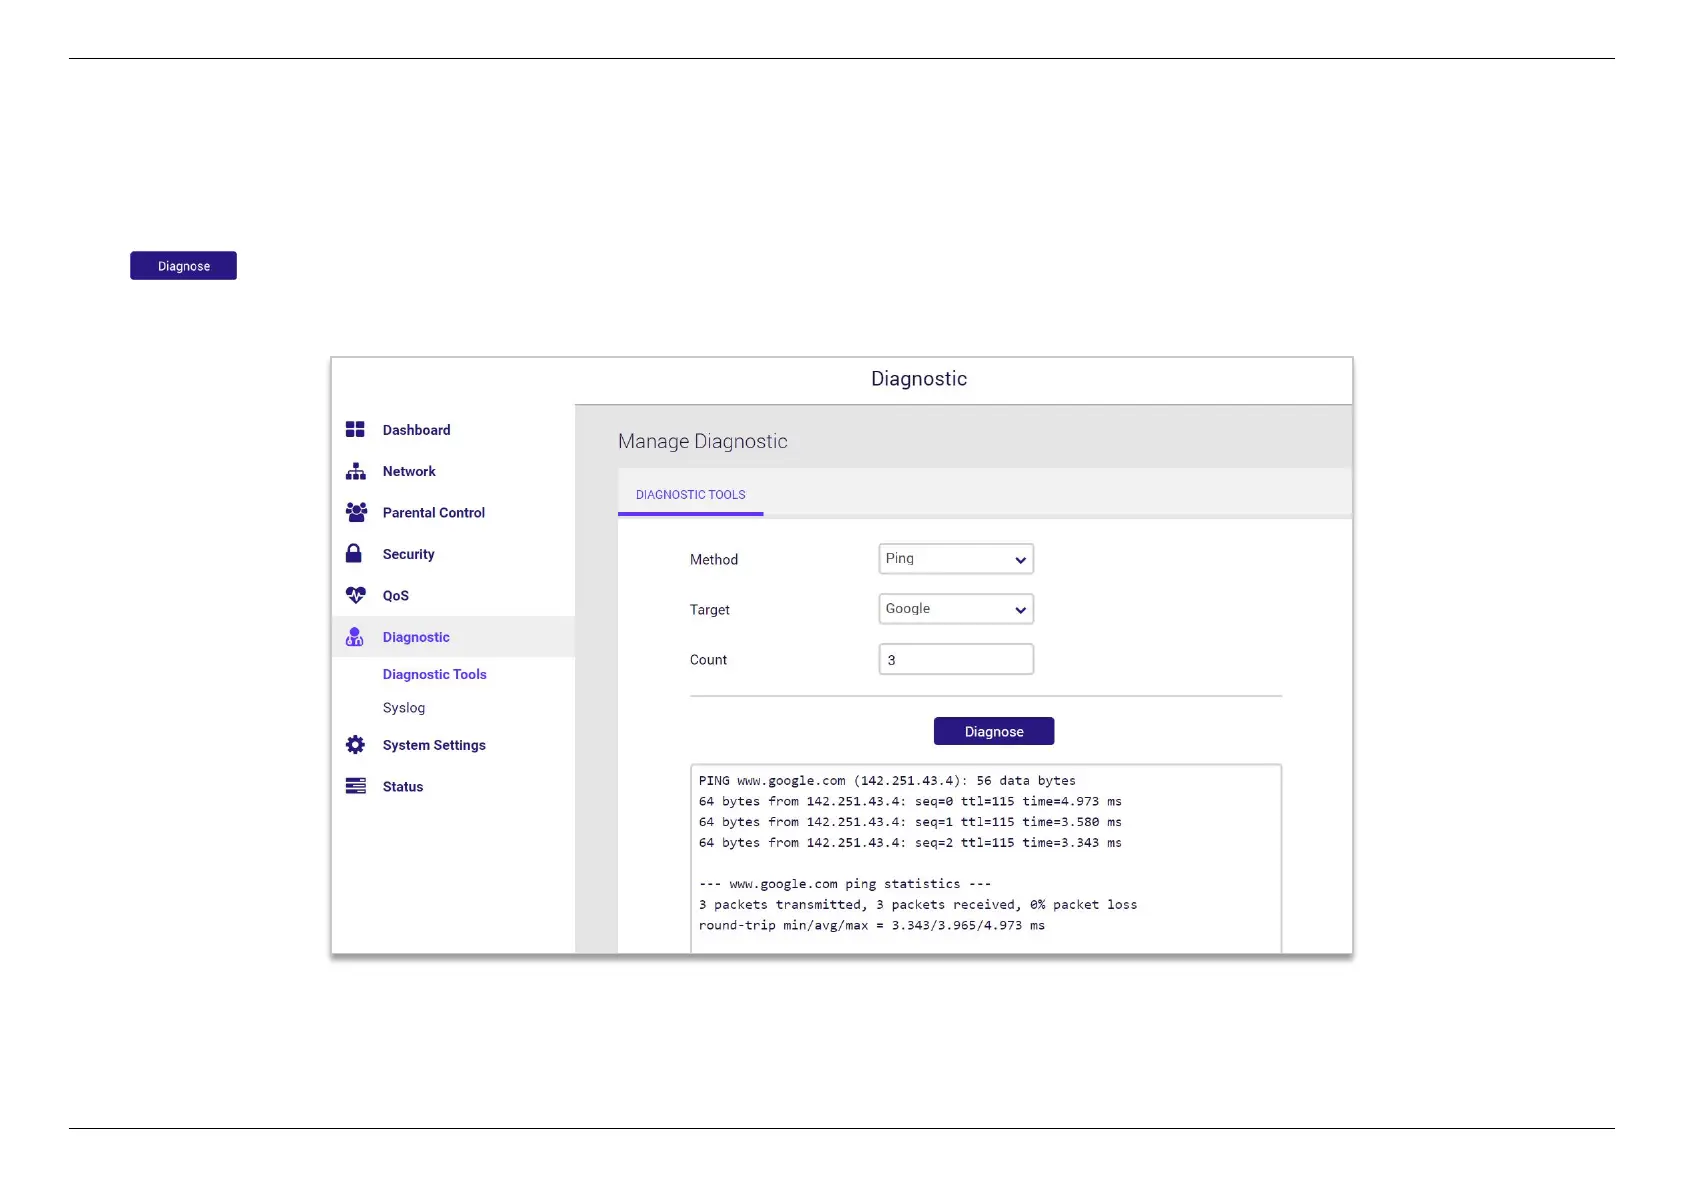Click the System Settings gear icon
Image resolution: width=1684 pixels, height=1191 pixels.
(355, 744)
